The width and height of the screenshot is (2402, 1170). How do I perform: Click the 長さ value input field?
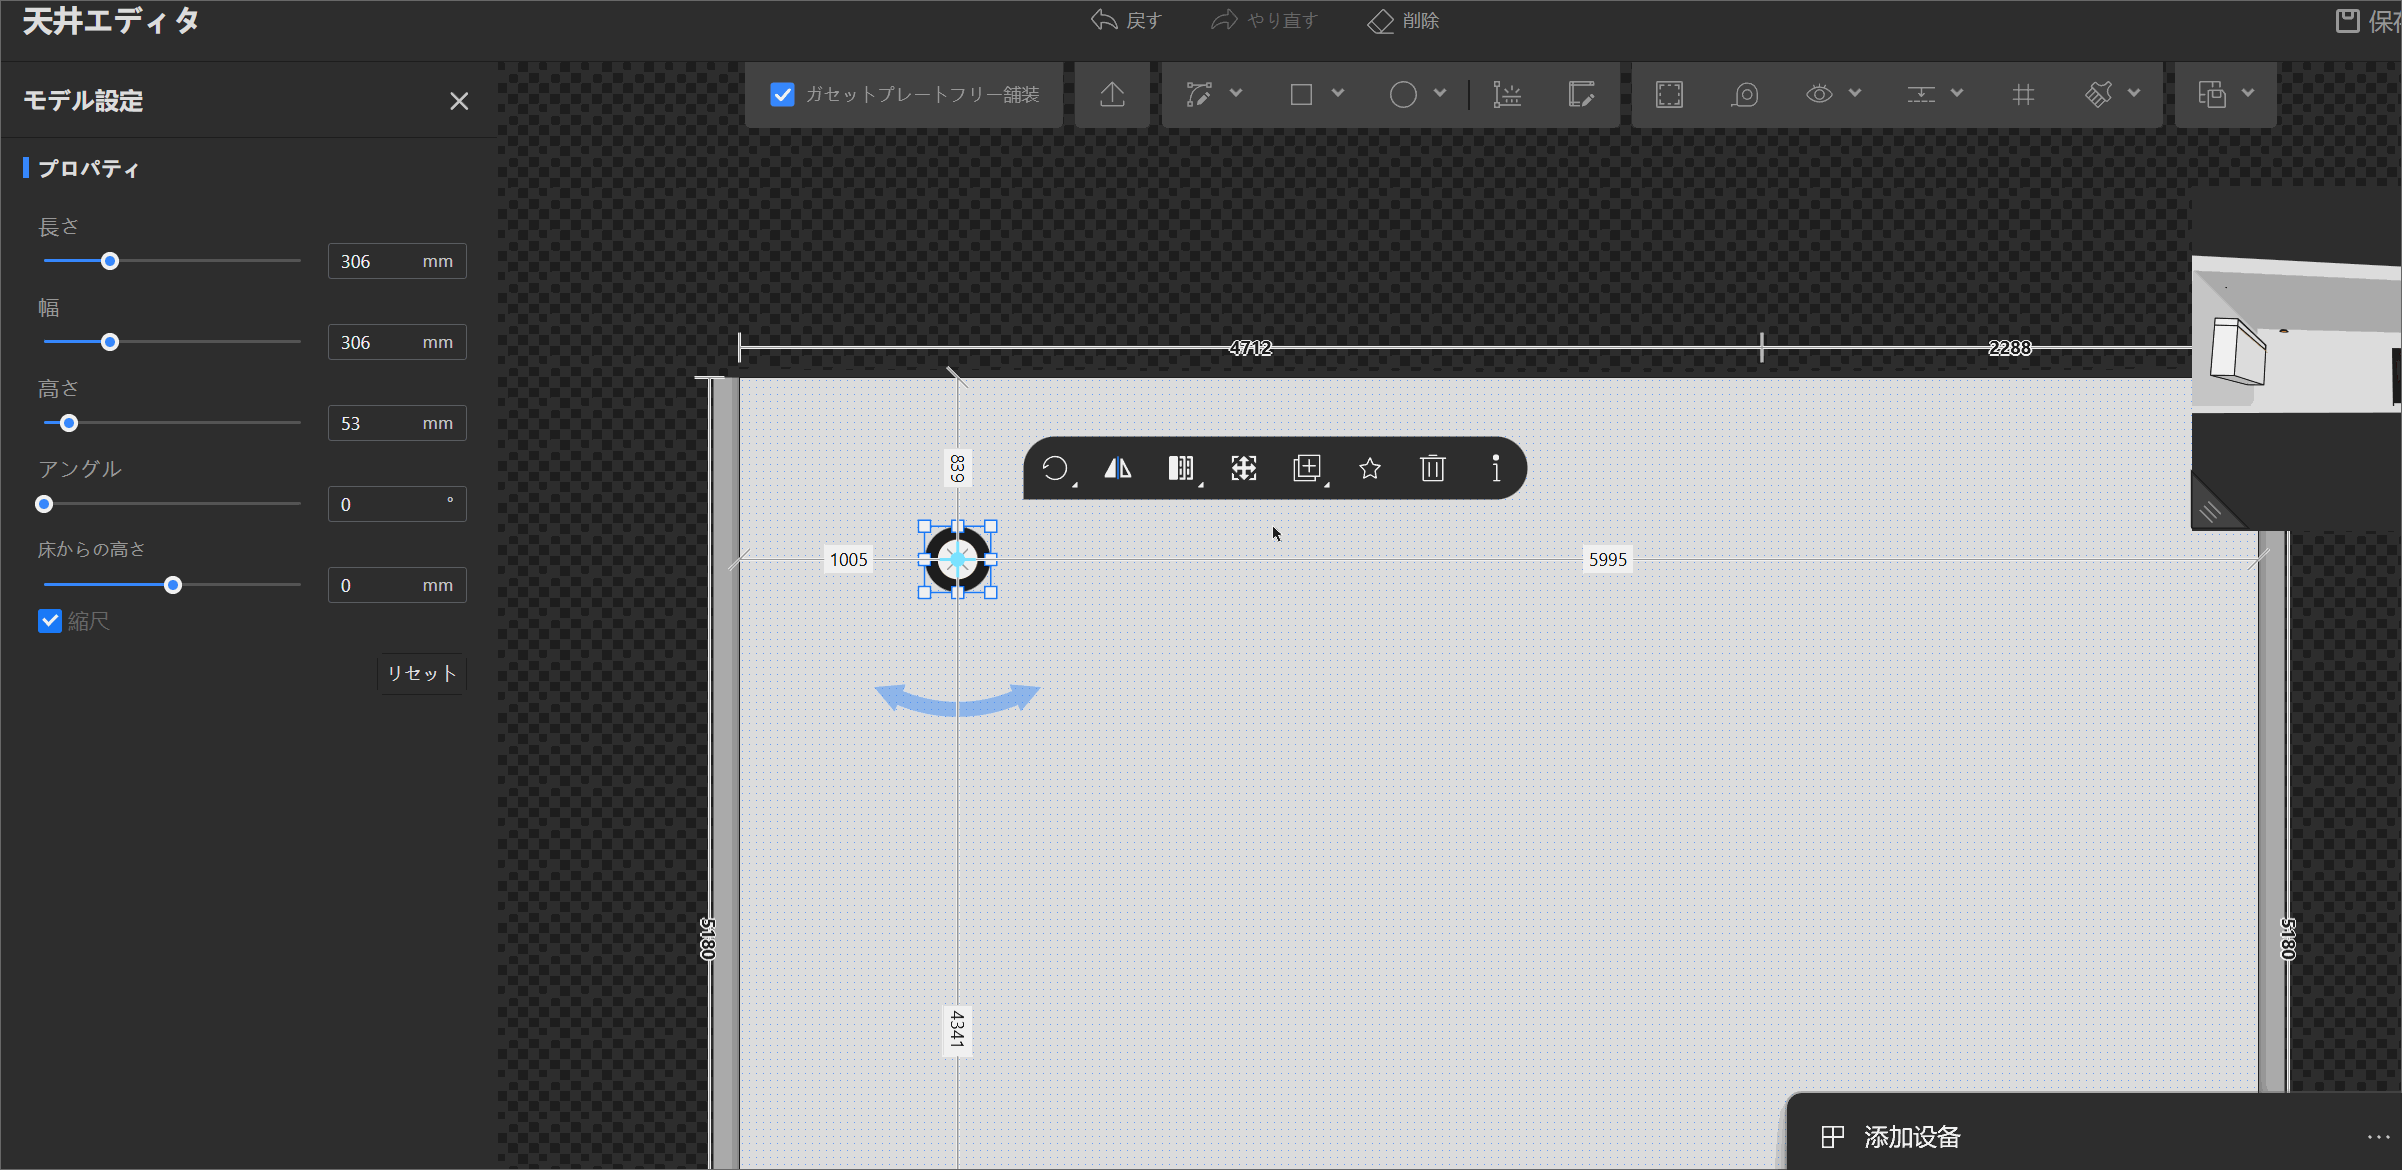coord(397,261)
